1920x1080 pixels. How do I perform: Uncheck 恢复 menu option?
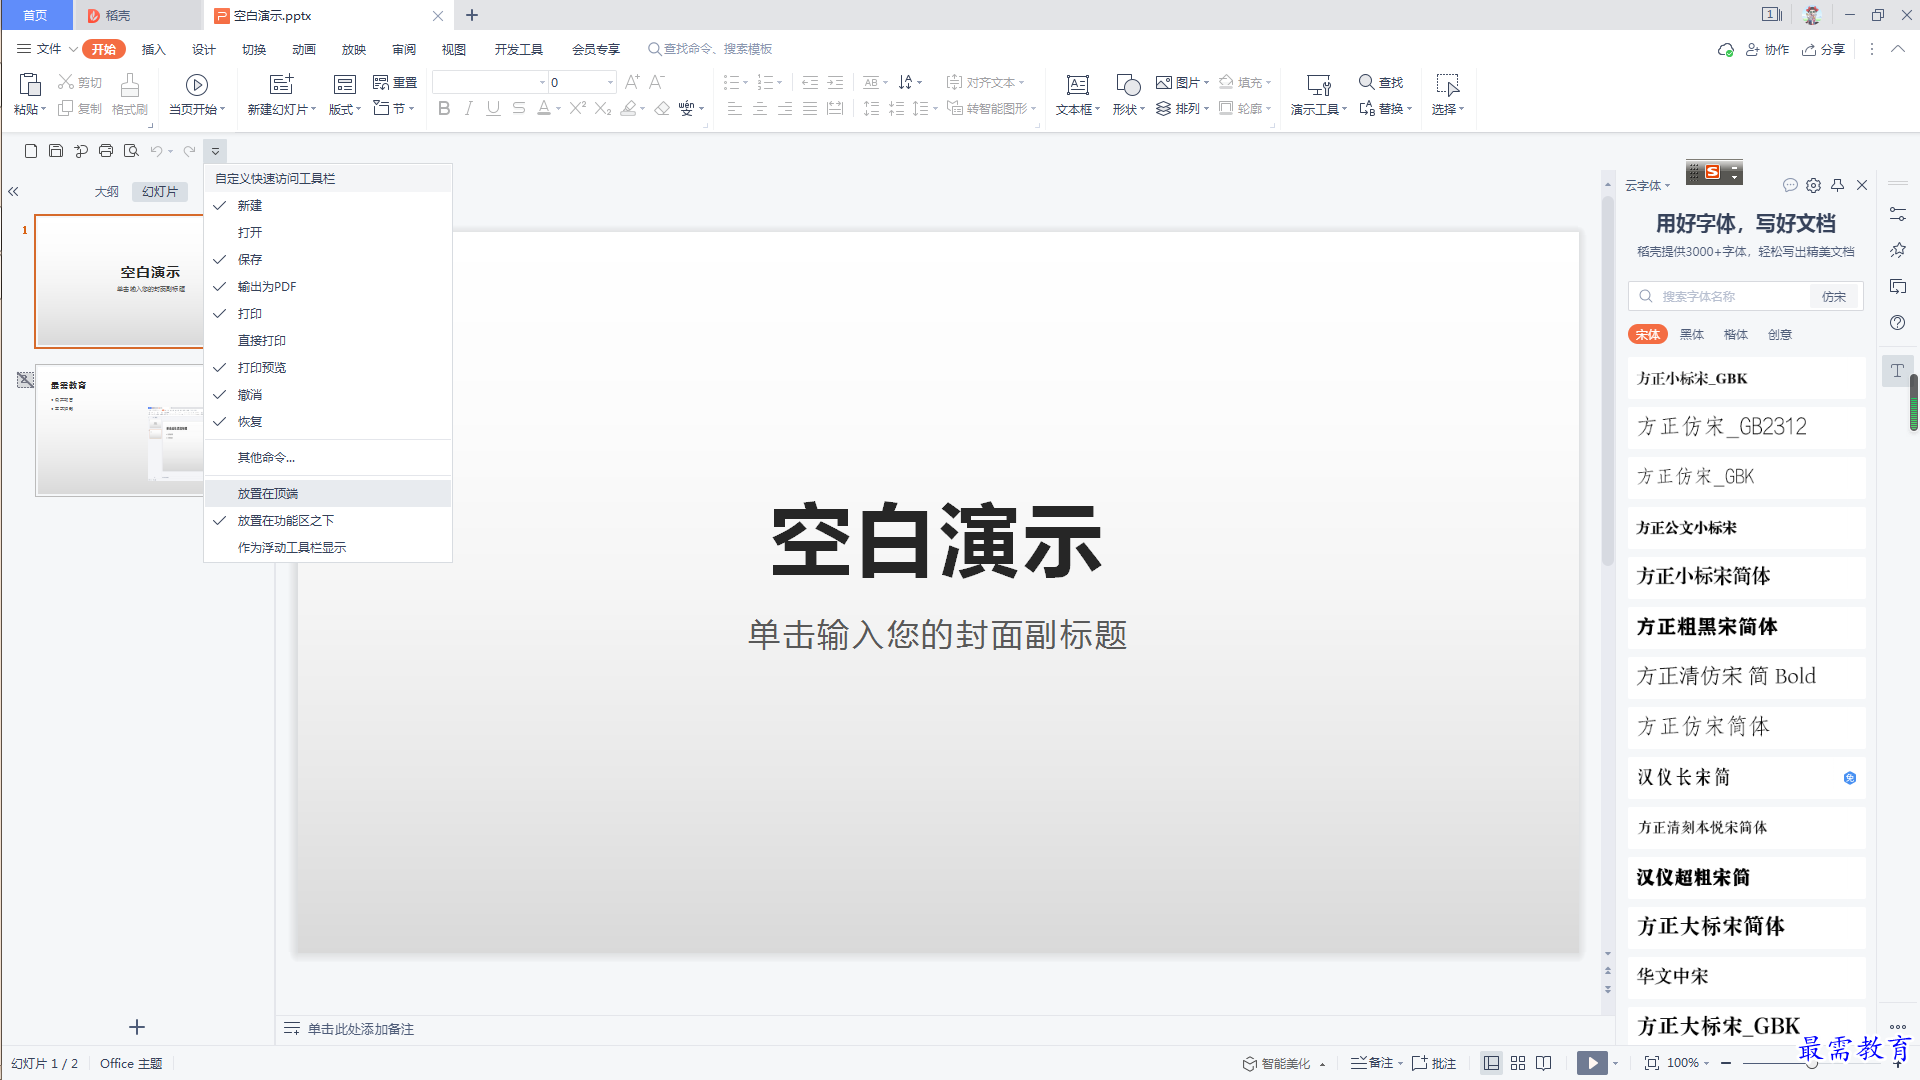tap(328, 421)
